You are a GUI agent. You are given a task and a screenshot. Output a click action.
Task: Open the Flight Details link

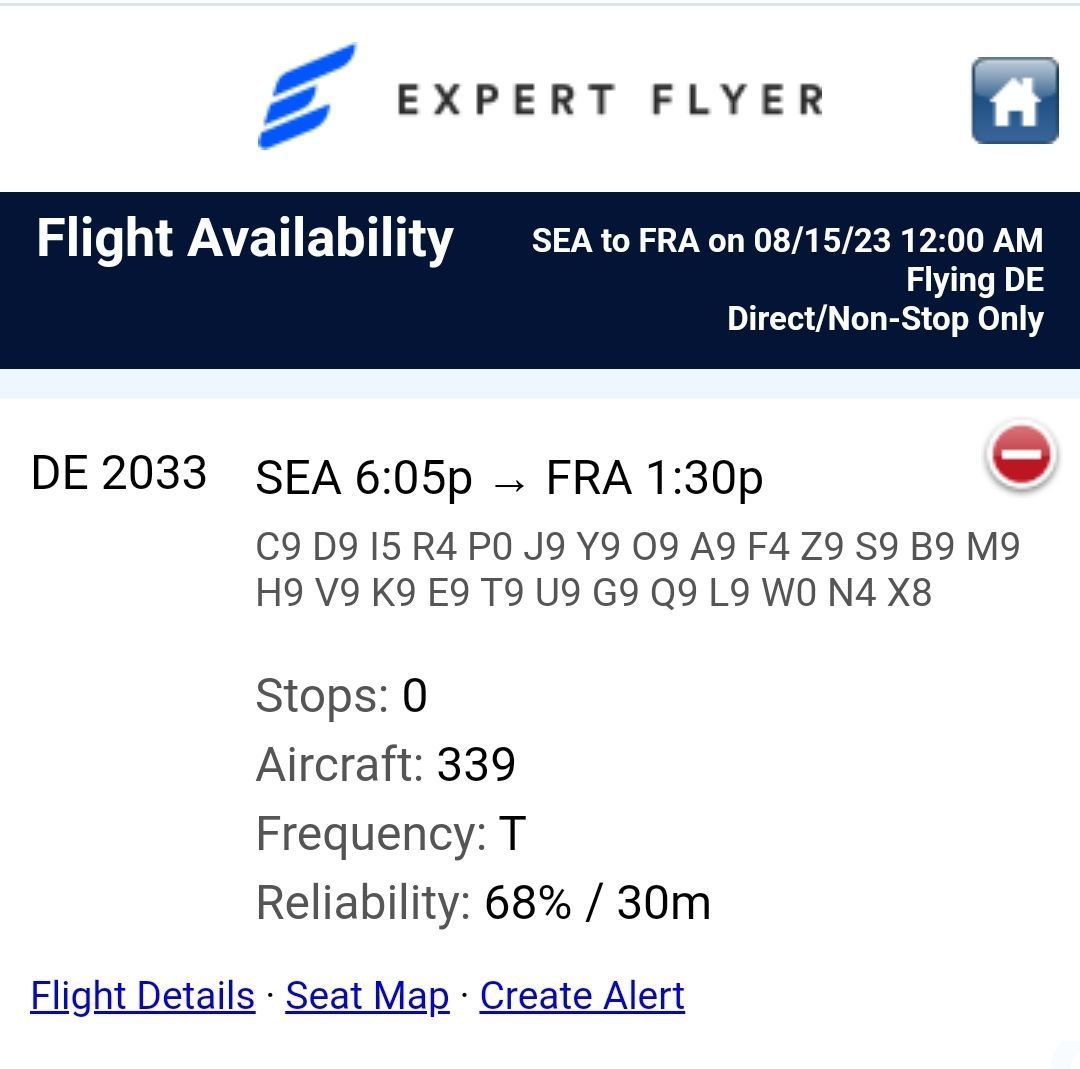143,996
